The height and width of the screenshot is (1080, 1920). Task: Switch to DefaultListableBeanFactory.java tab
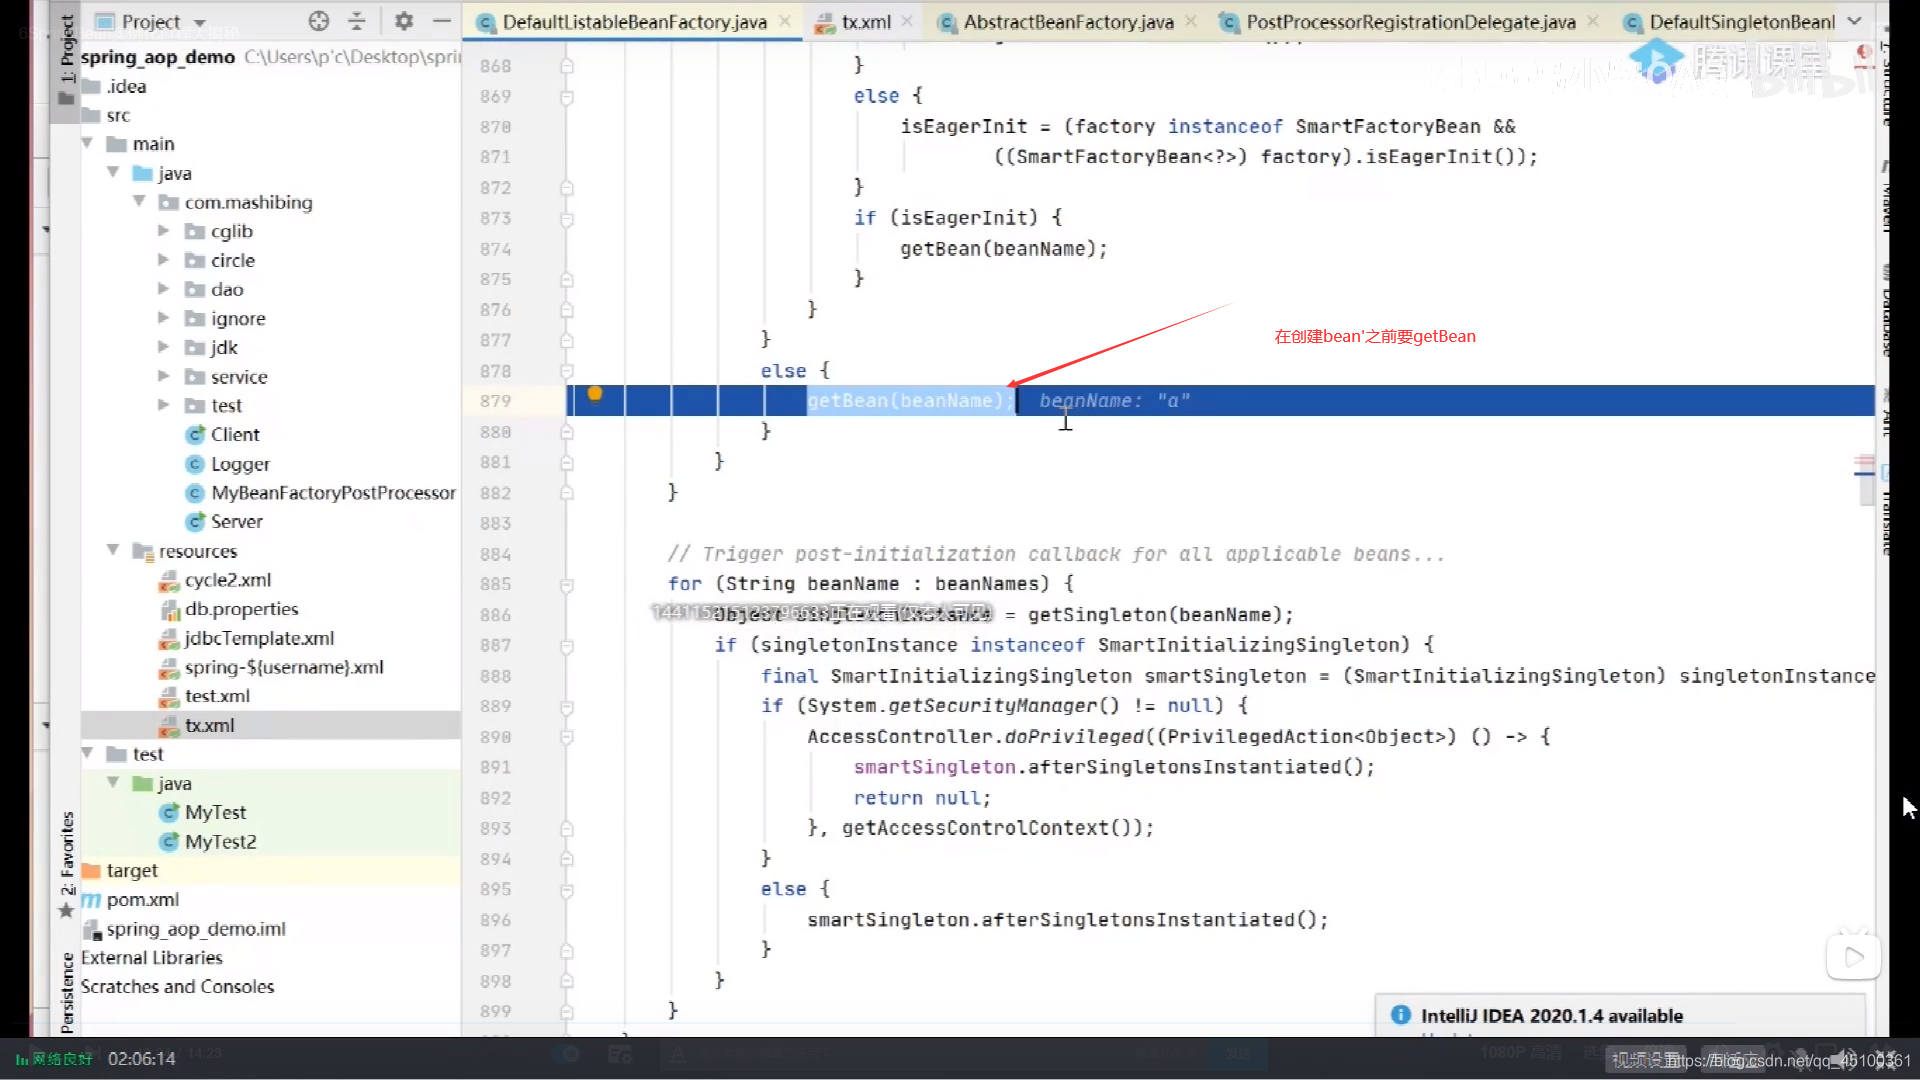point(634,22)
